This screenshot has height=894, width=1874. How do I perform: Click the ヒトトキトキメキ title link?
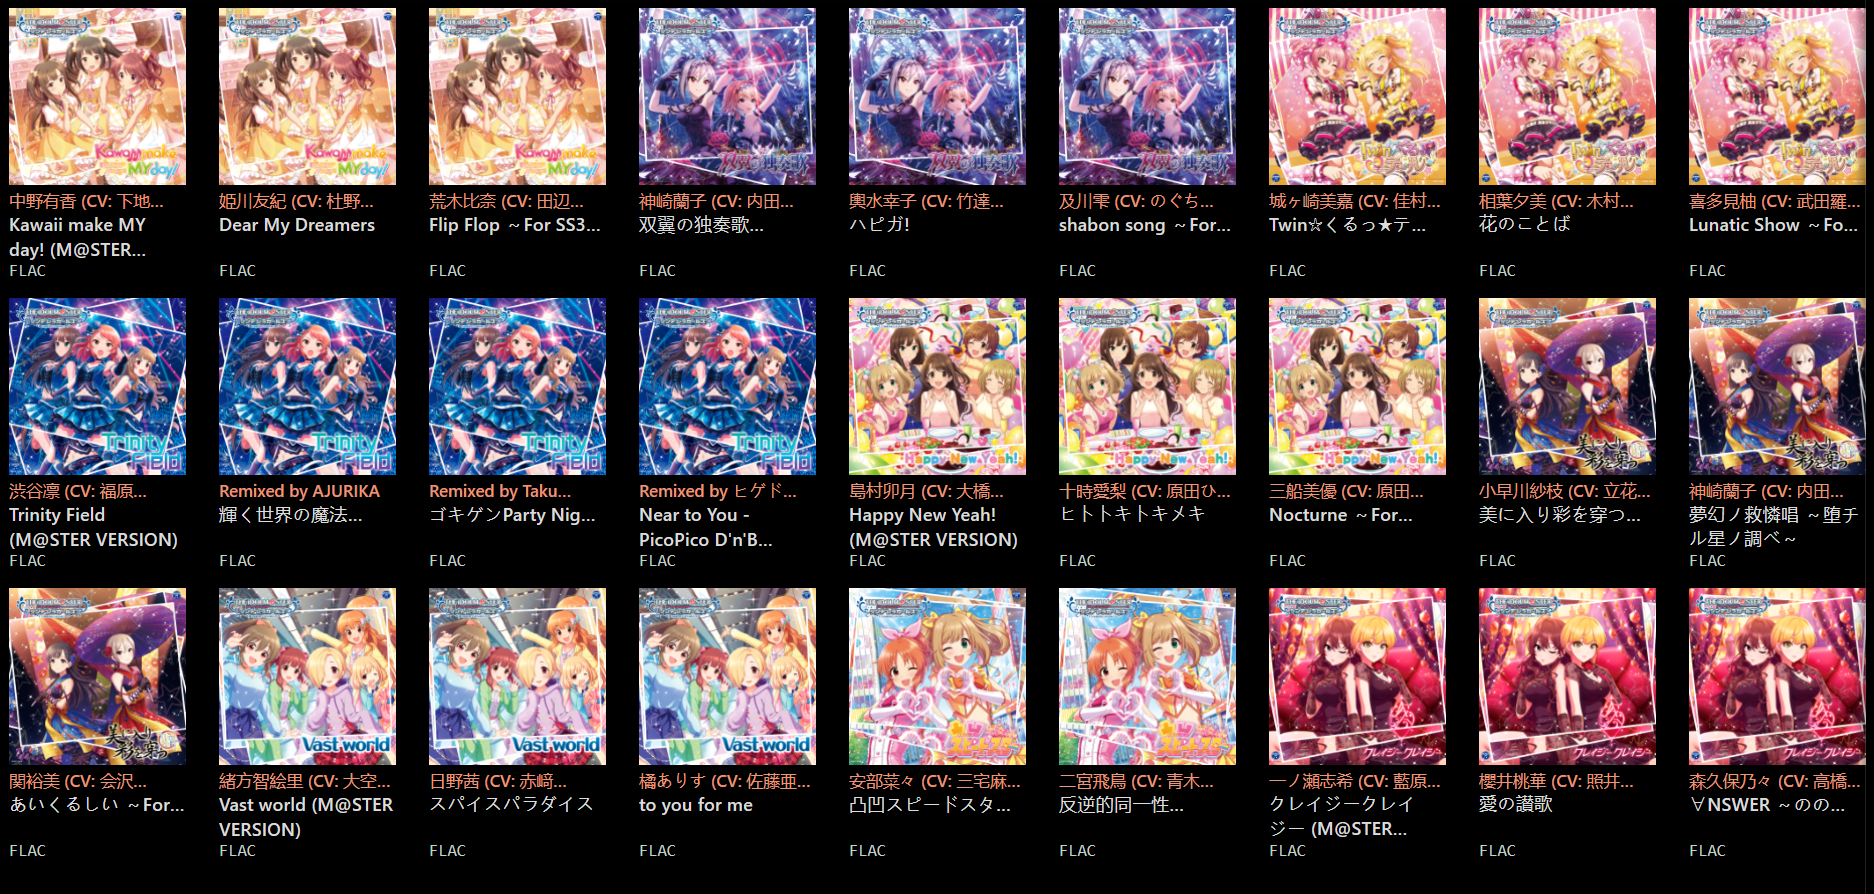(x=1132, y=514)
